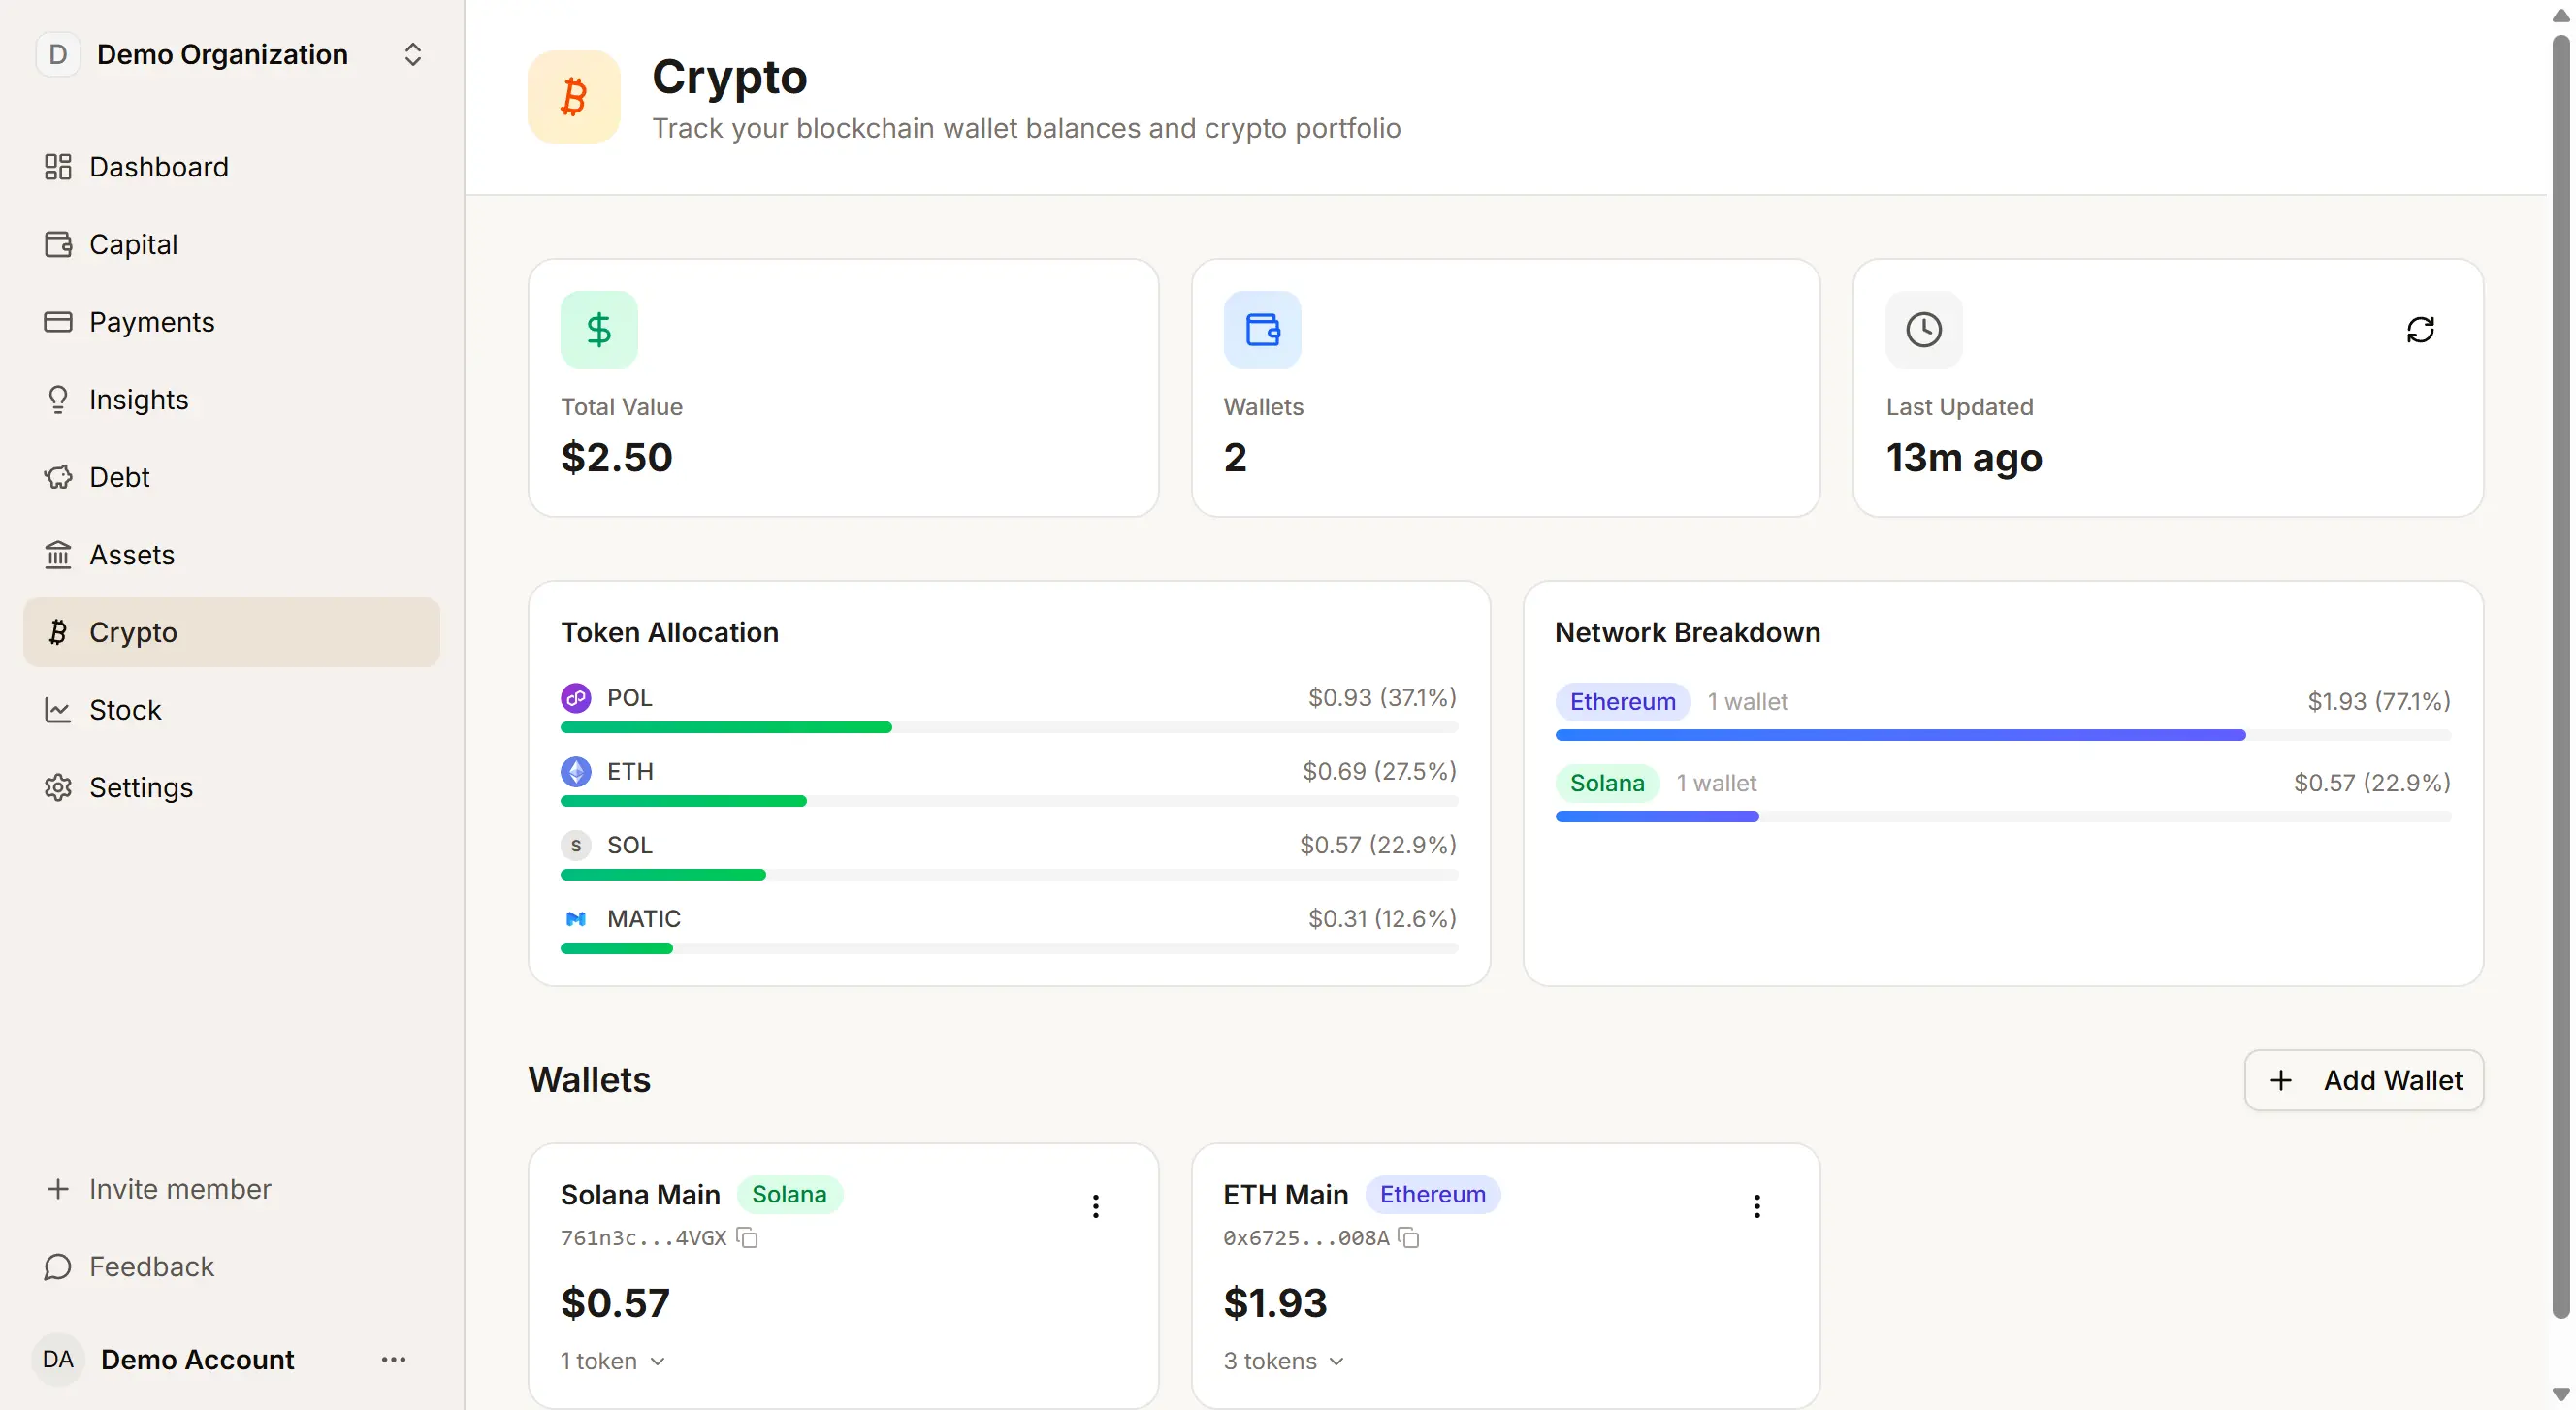
Task: Refresh the wallet balances
Action: click(2420, 329)
